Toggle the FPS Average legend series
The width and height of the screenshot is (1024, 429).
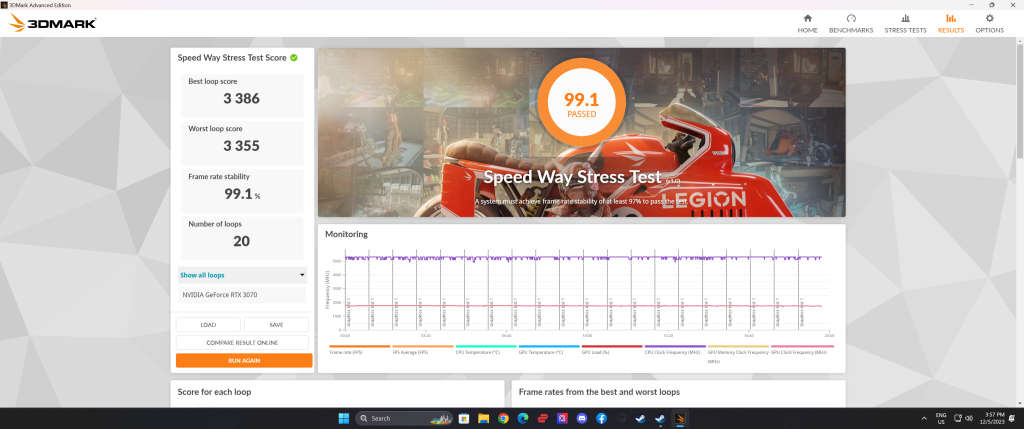(x=423, y=349)
